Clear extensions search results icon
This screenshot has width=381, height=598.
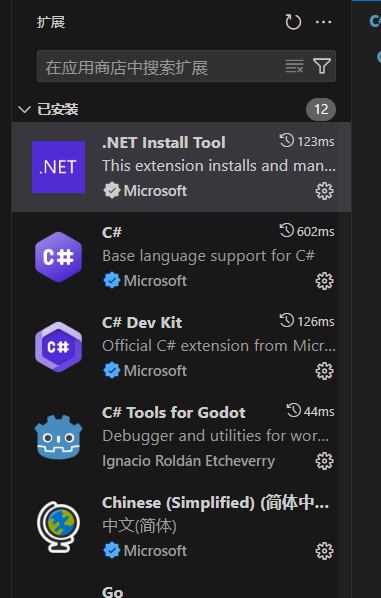(x=294, y=66)
